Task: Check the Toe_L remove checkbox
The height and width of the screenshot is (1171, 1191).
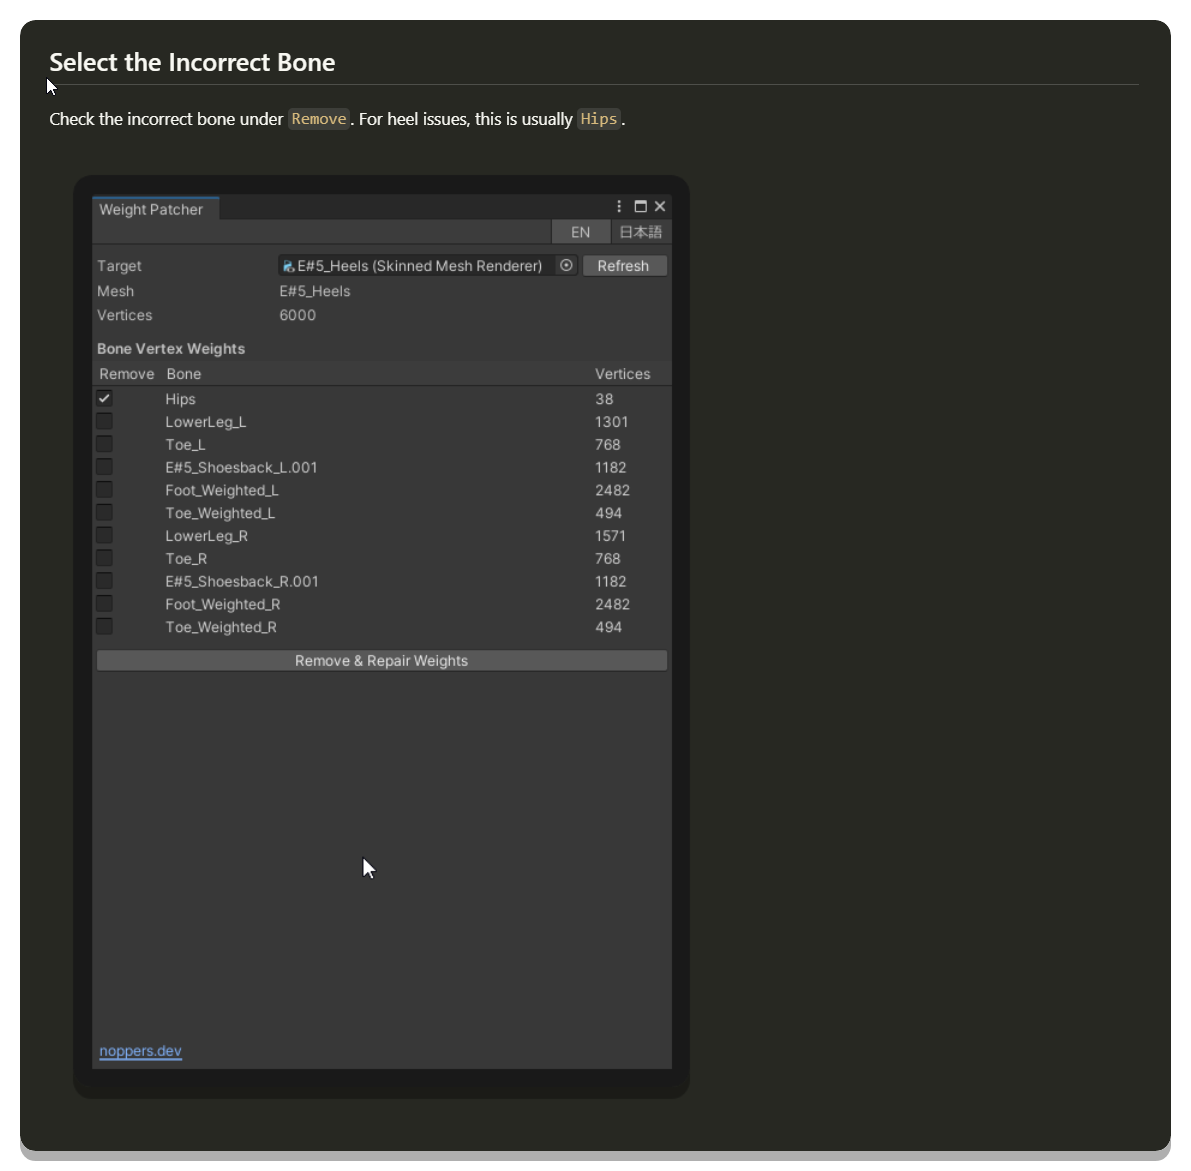Action: click(104, 444)
